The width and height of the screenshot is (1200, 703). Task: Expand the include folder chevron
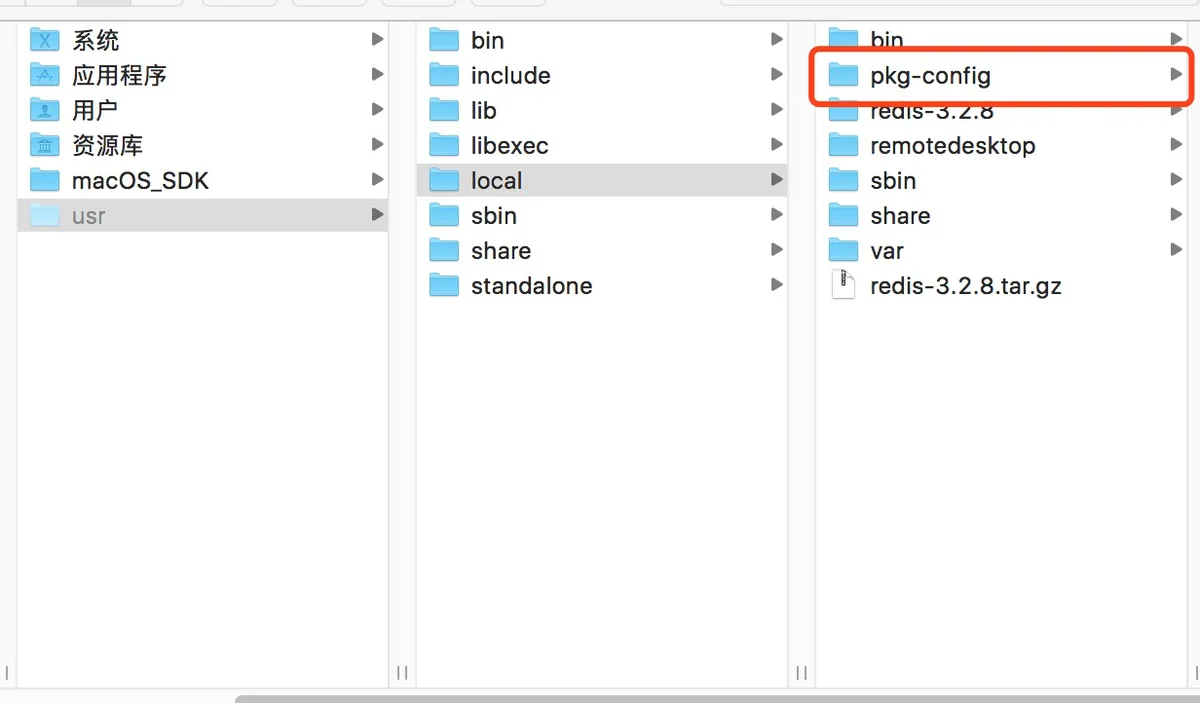pos(776,75)
